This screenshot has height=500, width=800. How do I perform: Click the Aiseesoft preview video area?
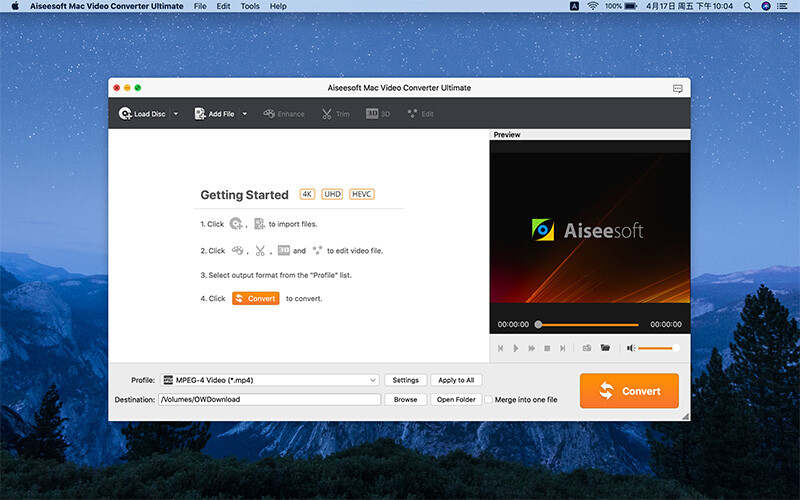tap(590, 228)
